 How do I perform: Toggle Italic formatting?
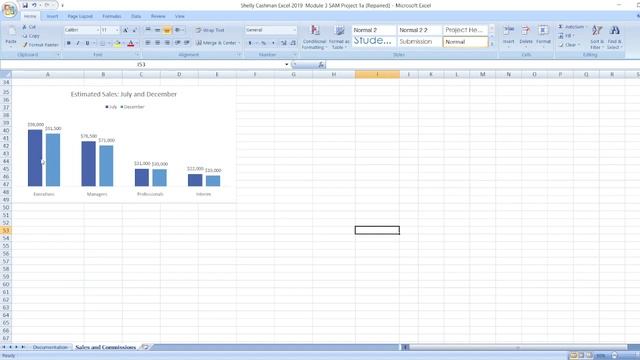coord(78,43)
